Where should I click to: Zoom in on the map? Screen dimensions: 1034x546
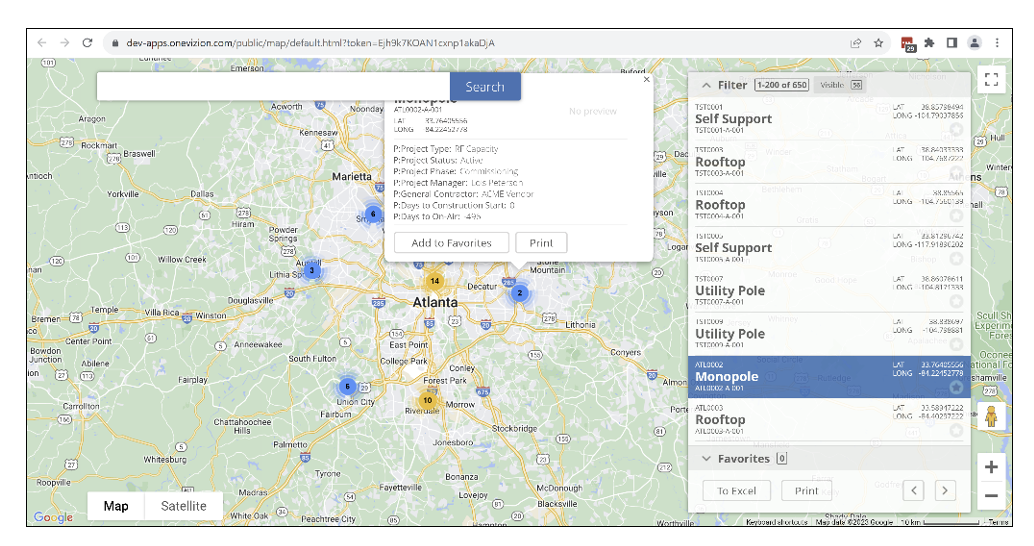click(991, 468)
